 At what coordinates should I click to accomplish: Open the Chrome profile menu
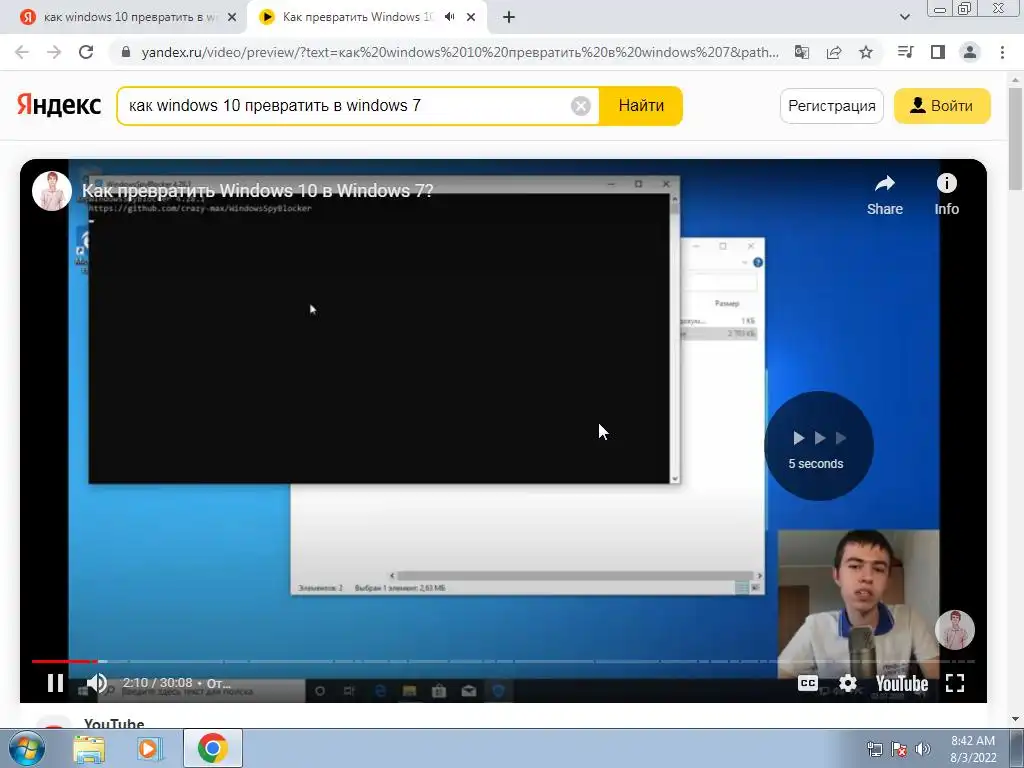pyautogui.click(x=970, y=52)
